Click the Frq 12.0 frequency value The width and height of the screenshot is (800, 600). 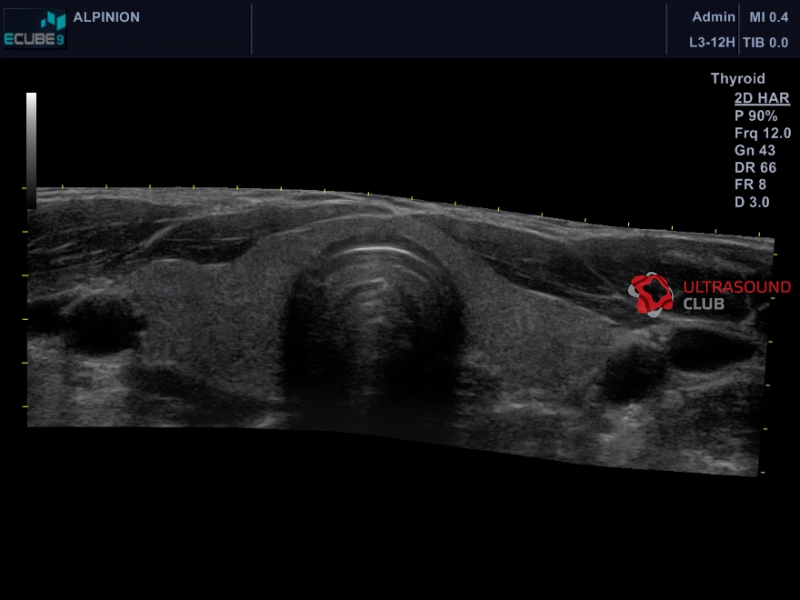[x=762, y=133]
